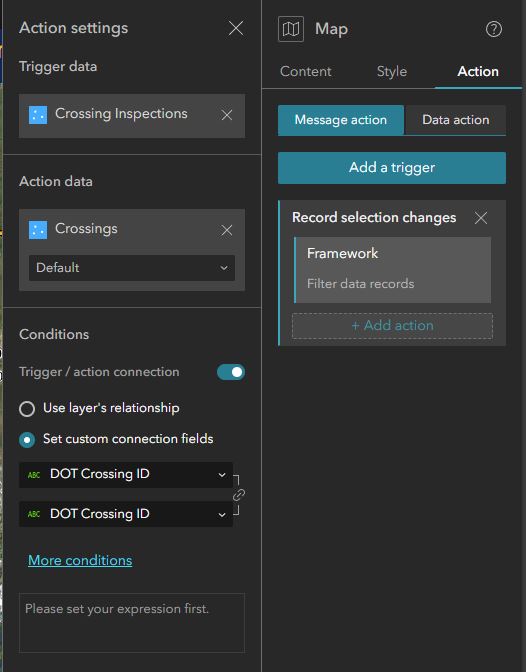Expand the first DOT Crossing ID dropdown
The width and height of the screenshot is (526, 672).
click(x=126, y=474)
